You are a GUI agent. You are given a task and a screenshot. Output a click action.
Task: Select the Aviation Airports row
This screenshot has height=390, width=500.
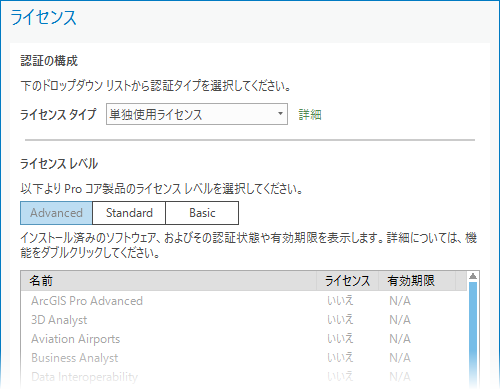point(244,339)
